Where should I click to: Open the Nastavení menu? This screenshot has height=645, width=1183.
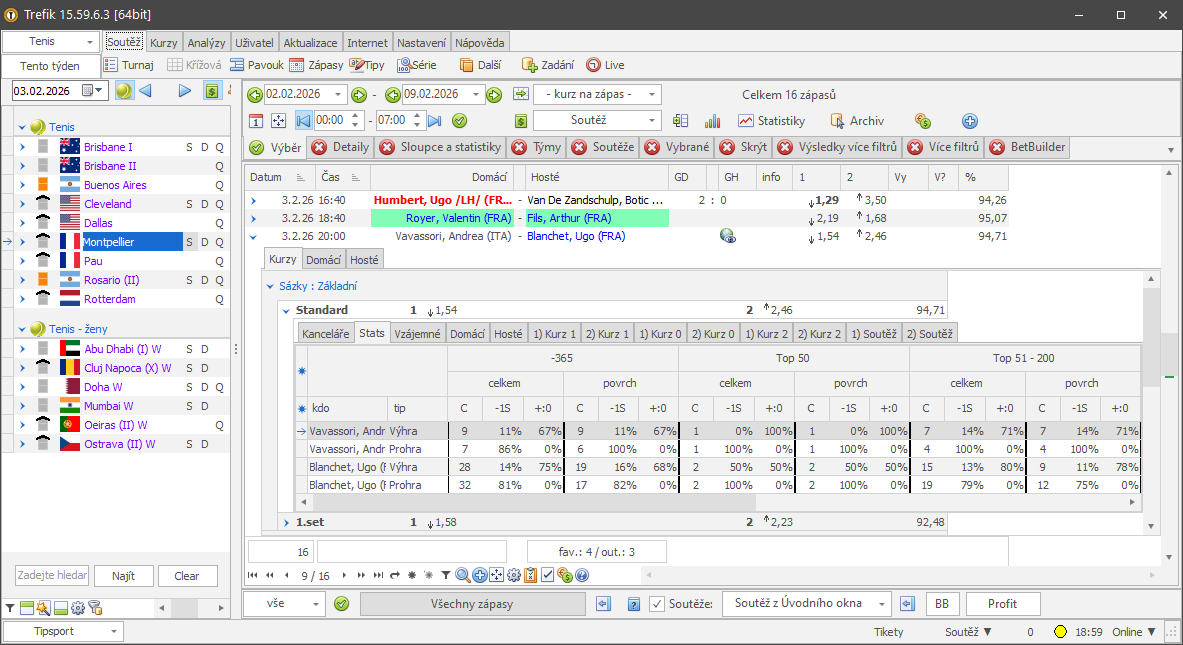(421, 42)
